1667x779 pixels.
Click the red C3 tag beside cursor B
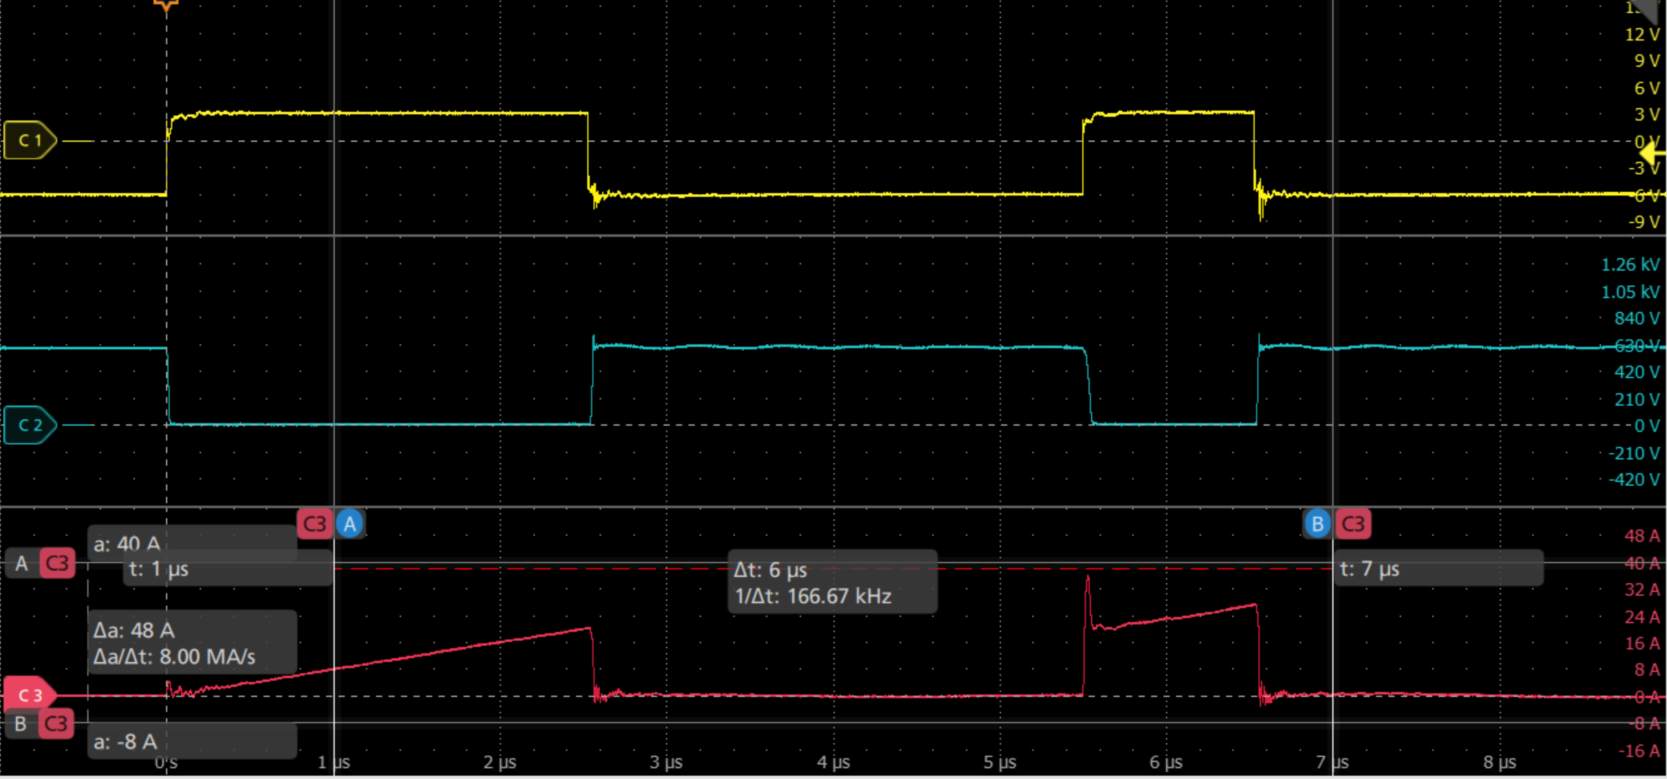point(1353,523)
